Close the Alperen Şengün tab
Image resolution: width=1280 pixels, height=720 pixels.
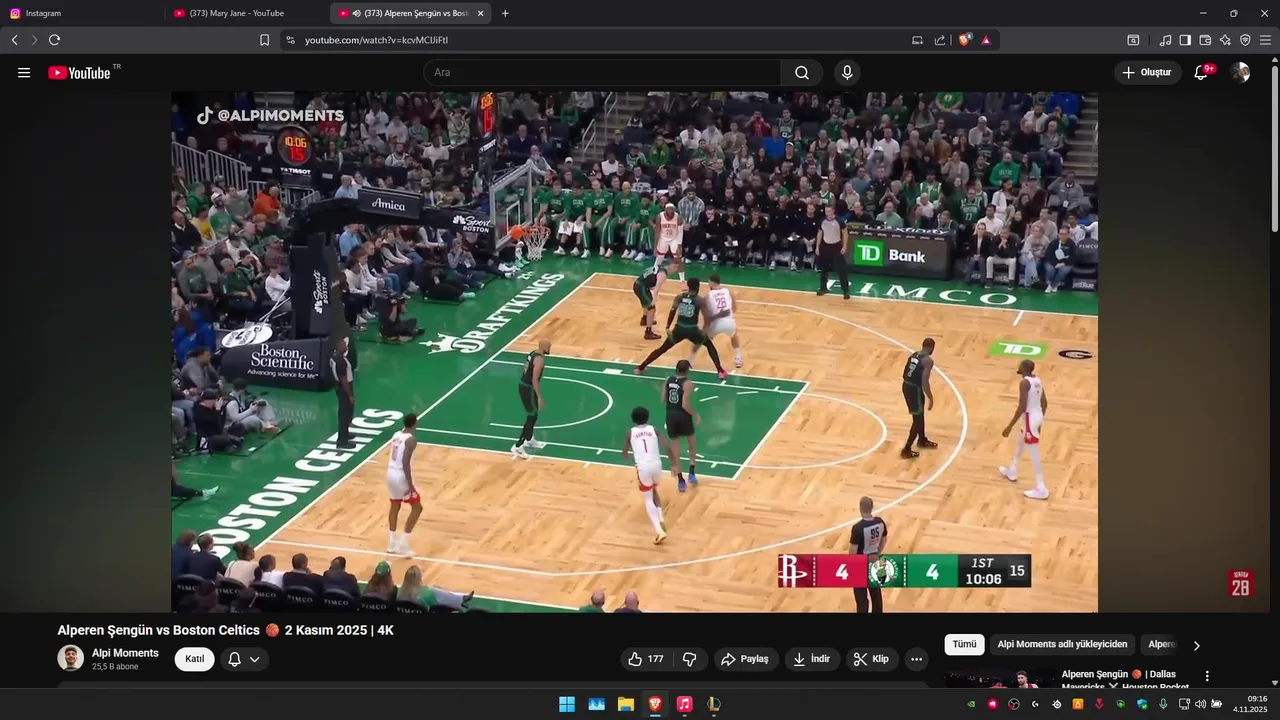480,13
